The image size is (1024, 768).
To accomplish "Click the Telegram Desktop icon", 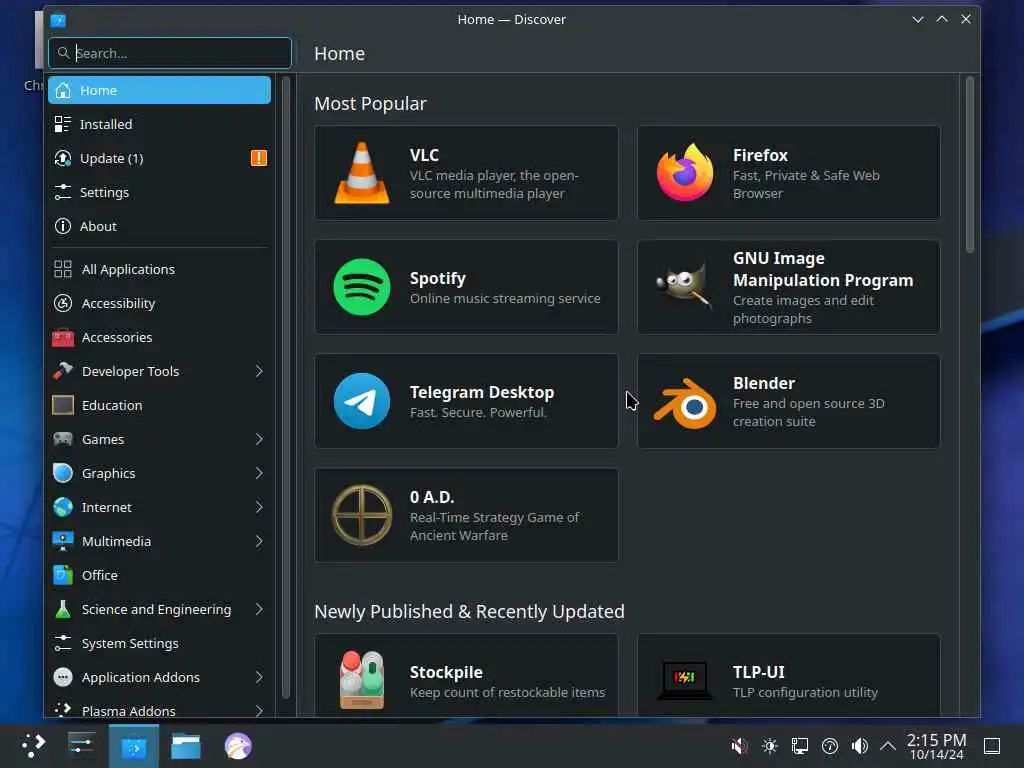I will point(362,401).
